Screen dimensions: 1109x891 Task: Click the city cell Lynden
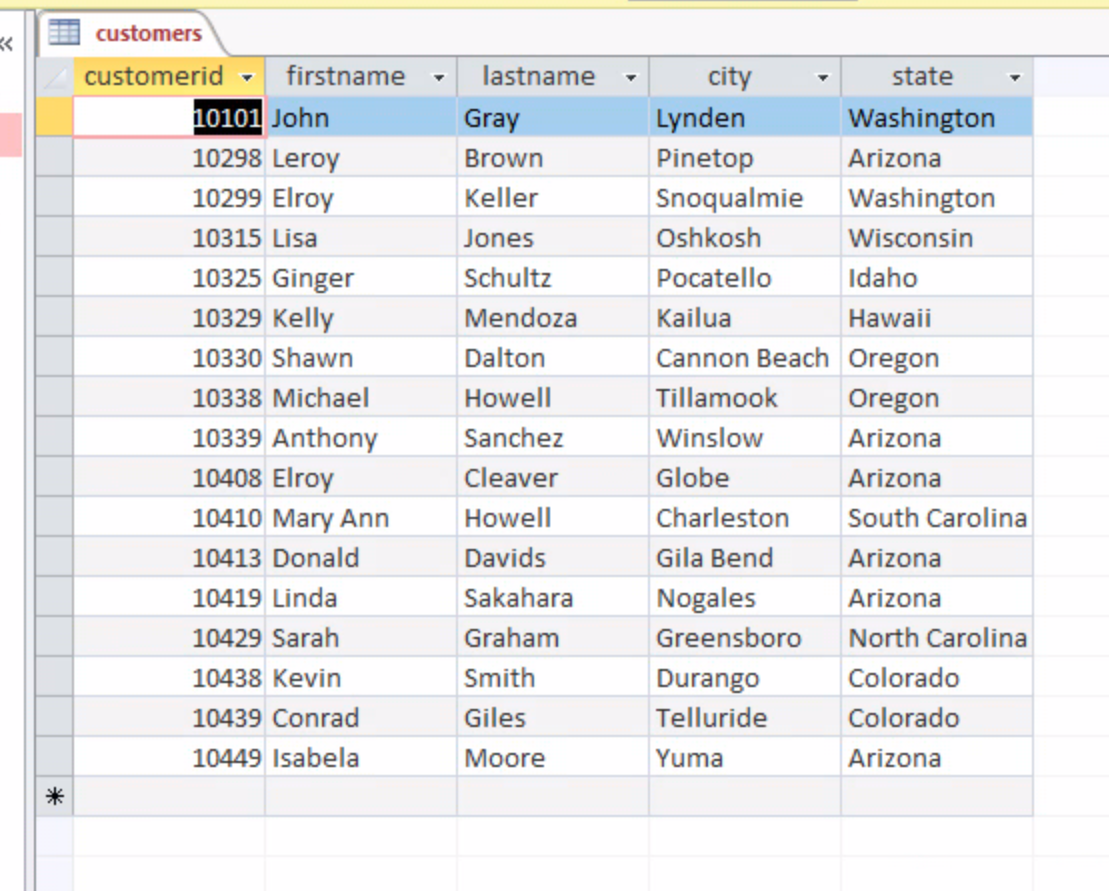coord(745,117)
